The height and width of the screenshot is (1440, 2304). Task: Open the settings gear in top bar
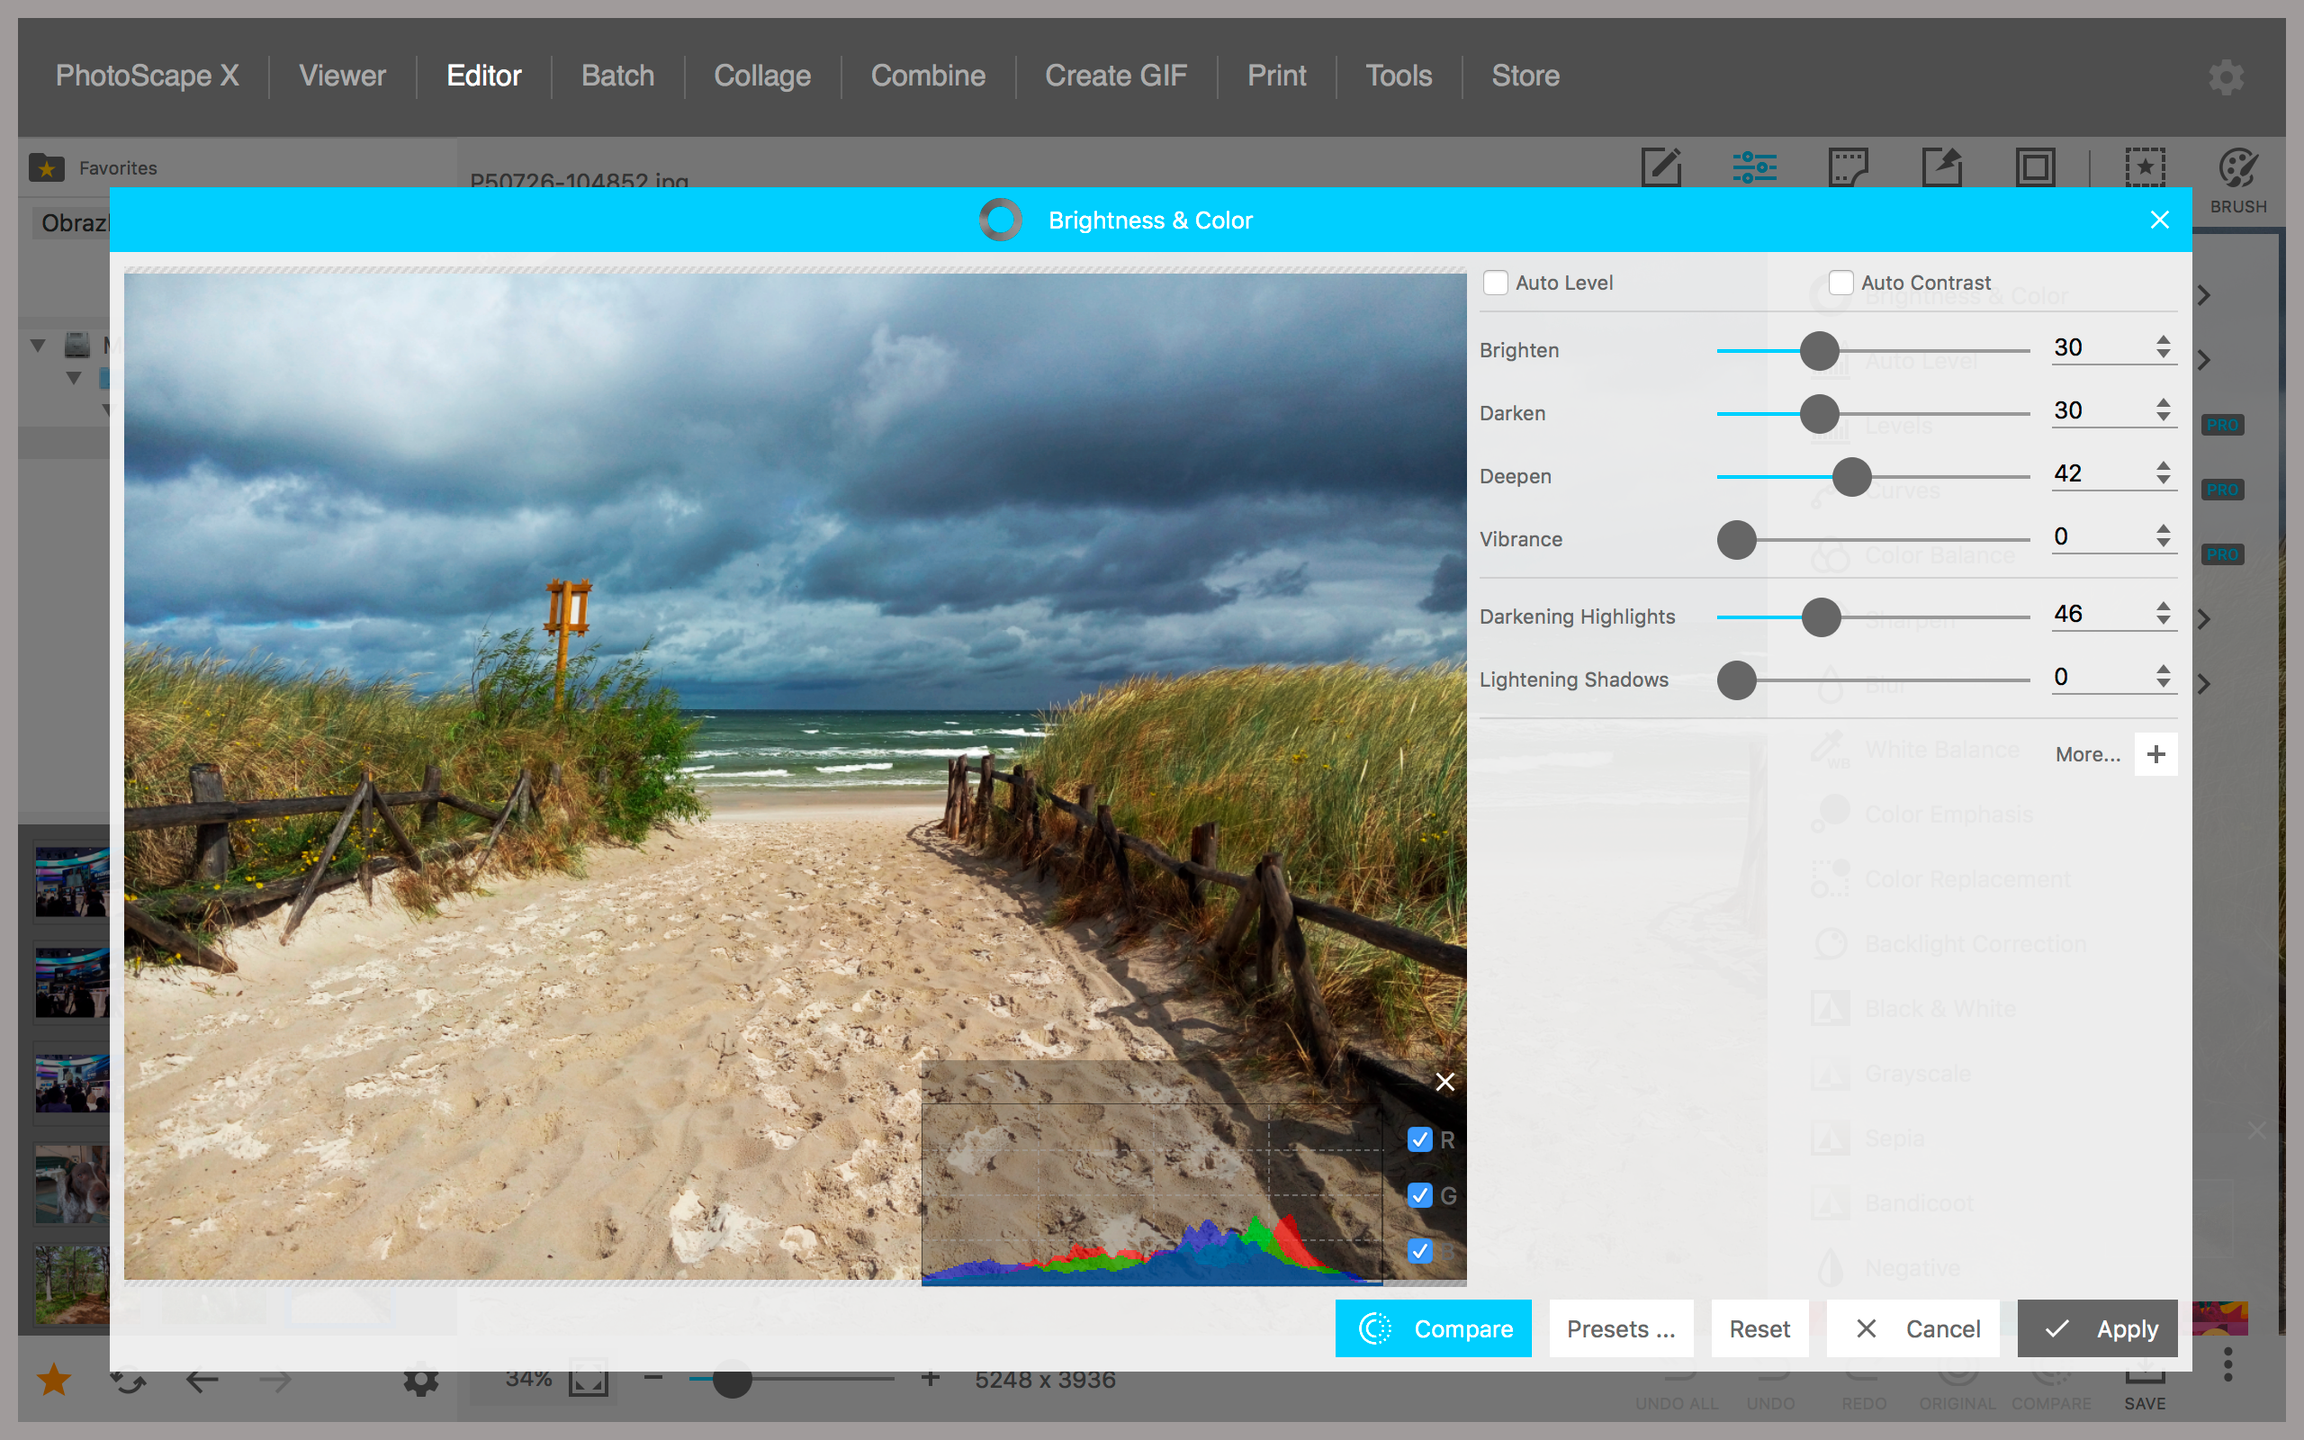[2226, 77]
